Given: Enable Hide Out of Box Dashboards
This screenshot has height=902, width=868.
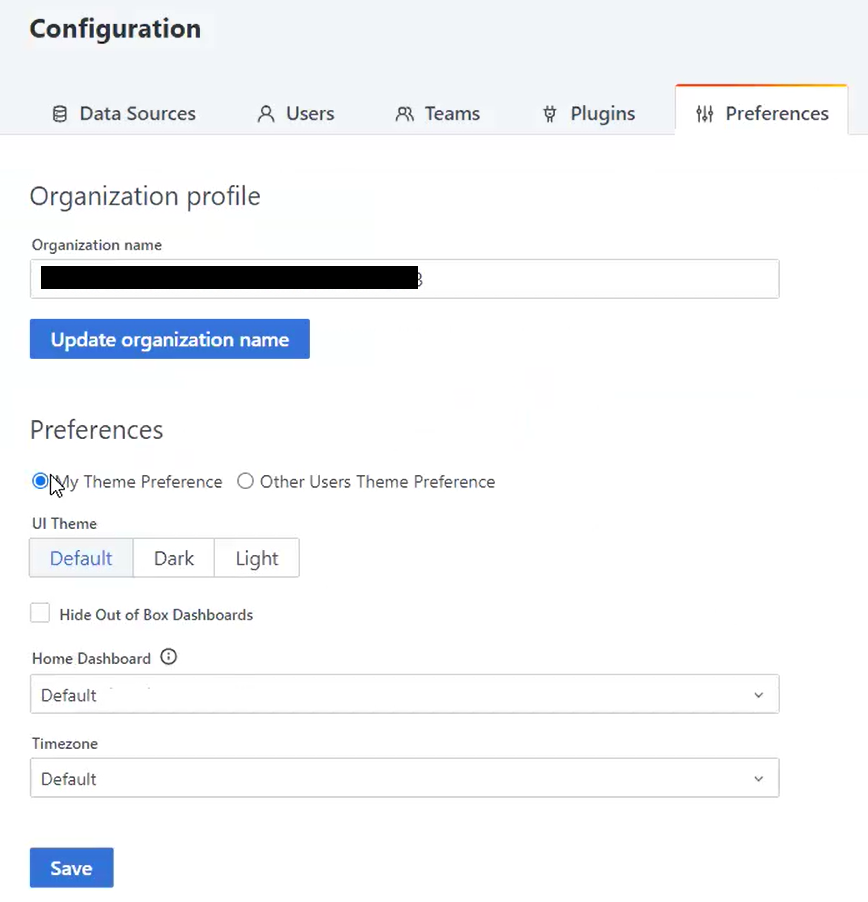Looking at the screenshot, I should [40, 614].
